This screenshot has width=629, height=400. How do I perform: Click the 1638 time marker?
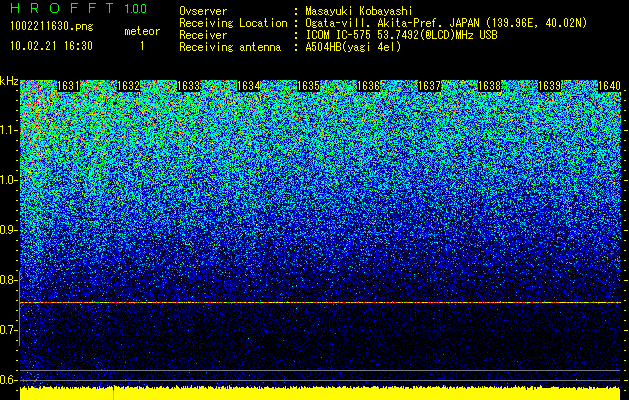tap(490, 86)
